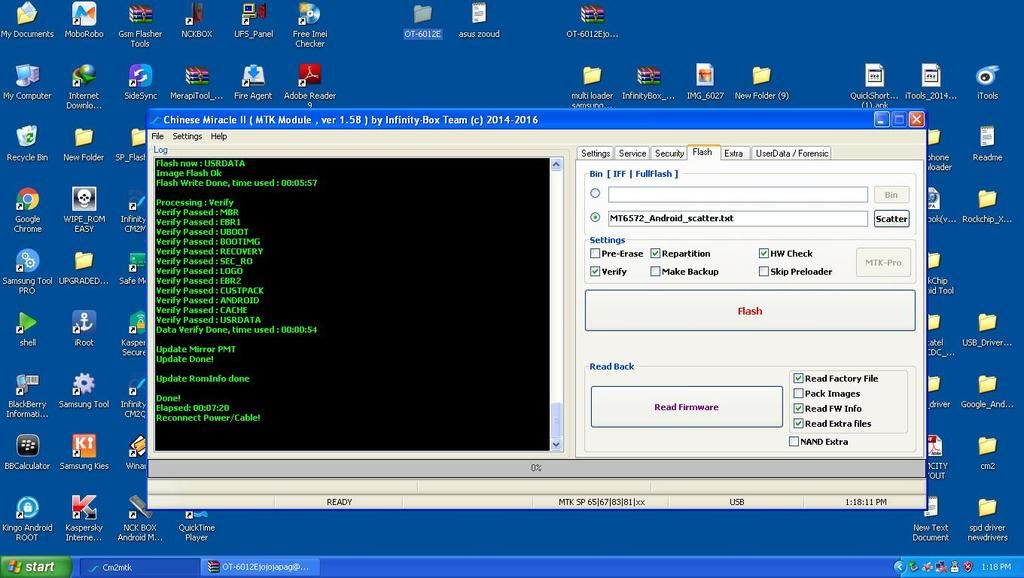Select the scatter file radio button
This screenshot has height=578, width=1024.
pos(596,217)
